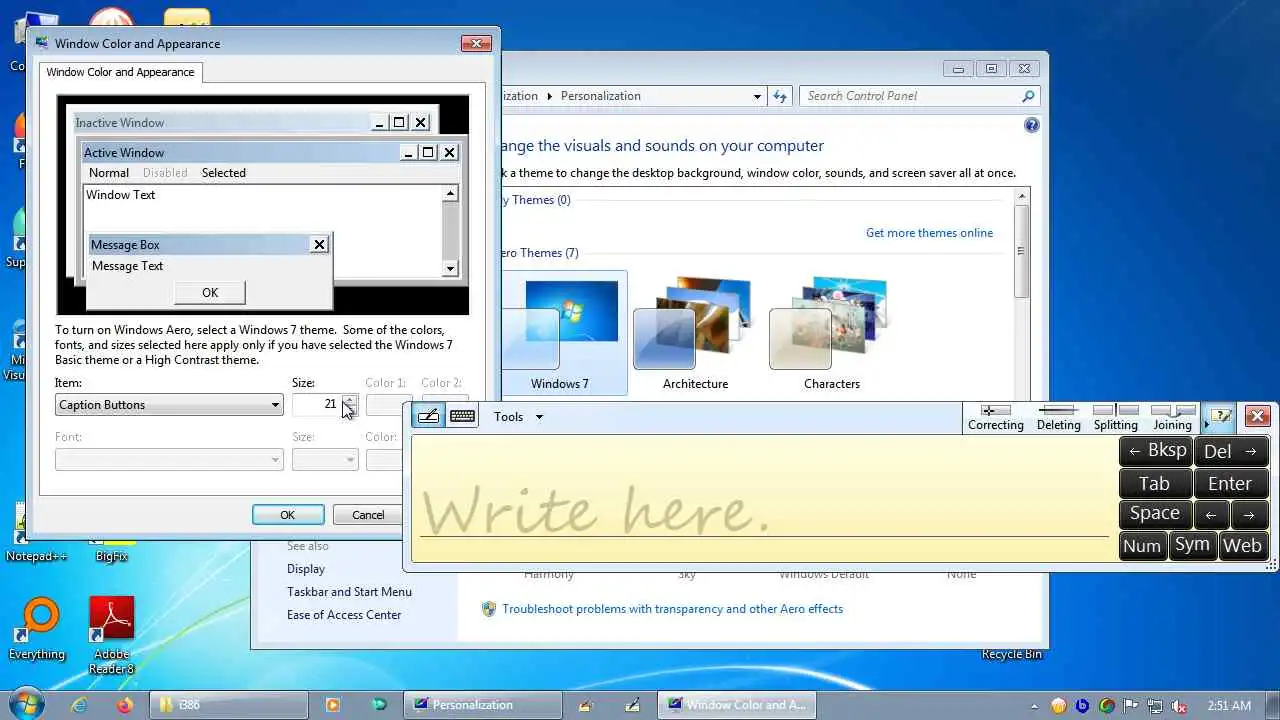Click the 2:51 AM taskbar clock
The width and height of the screenshot is (1280, 720).
[1228, 705]
